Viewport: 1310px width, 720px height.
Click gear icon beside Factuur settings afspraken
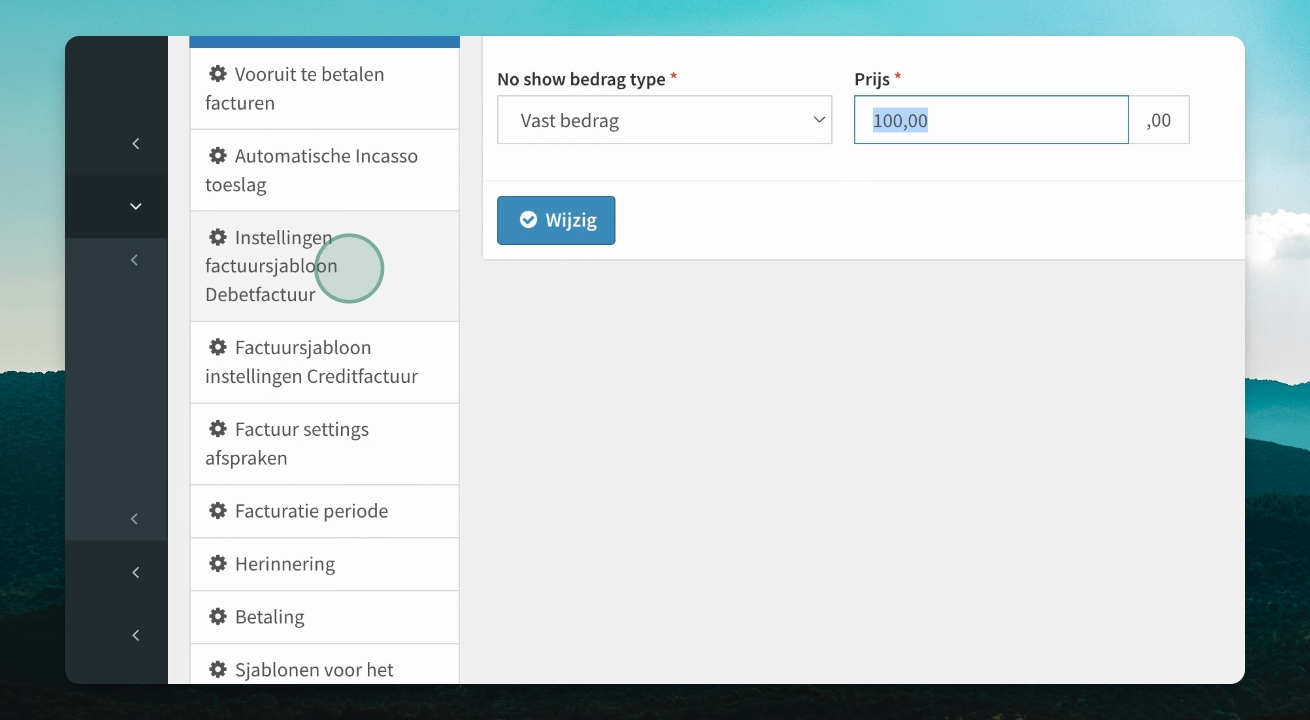point(217,429)
